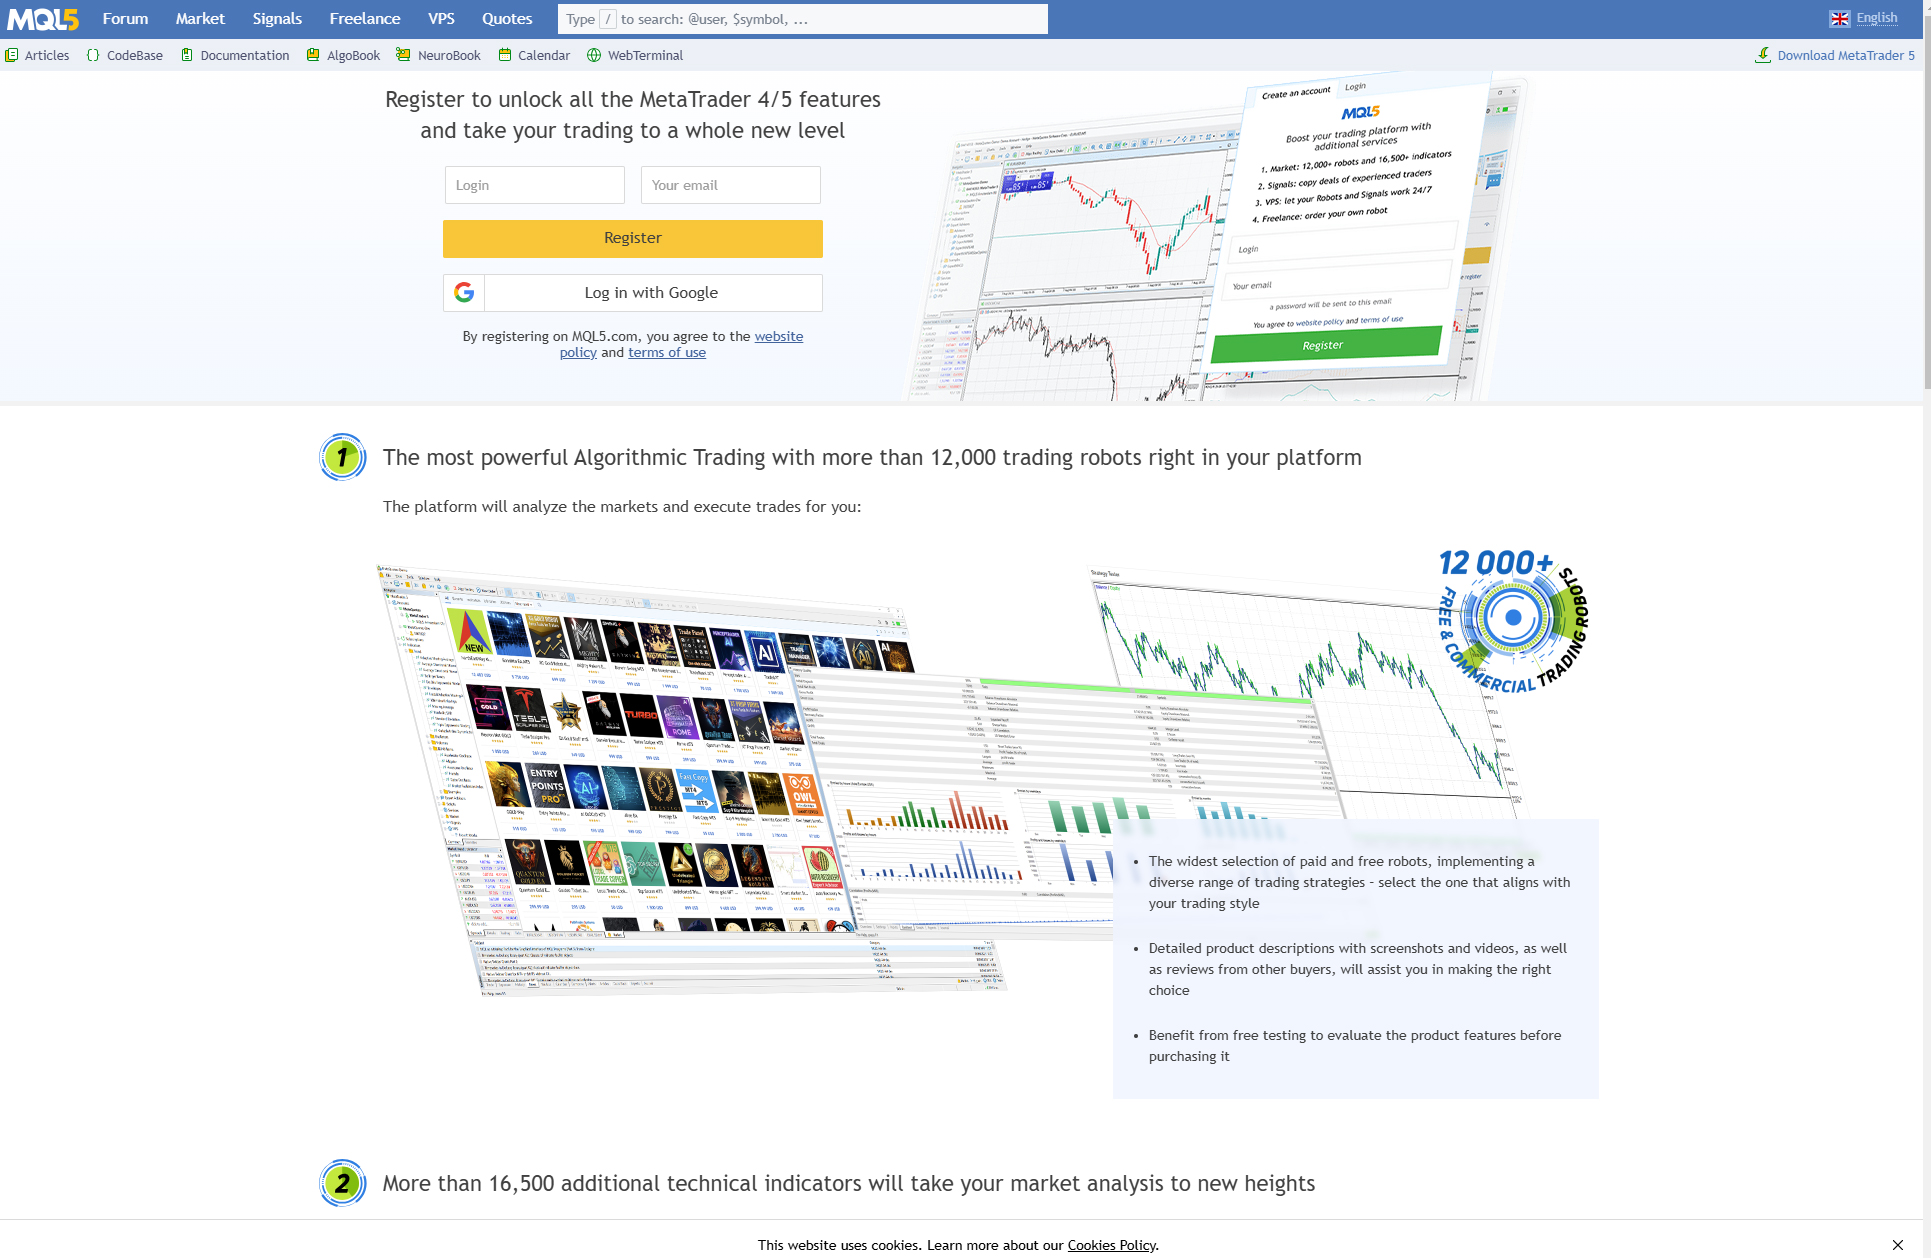Click the Calendar icon

(x=505, y=53)
